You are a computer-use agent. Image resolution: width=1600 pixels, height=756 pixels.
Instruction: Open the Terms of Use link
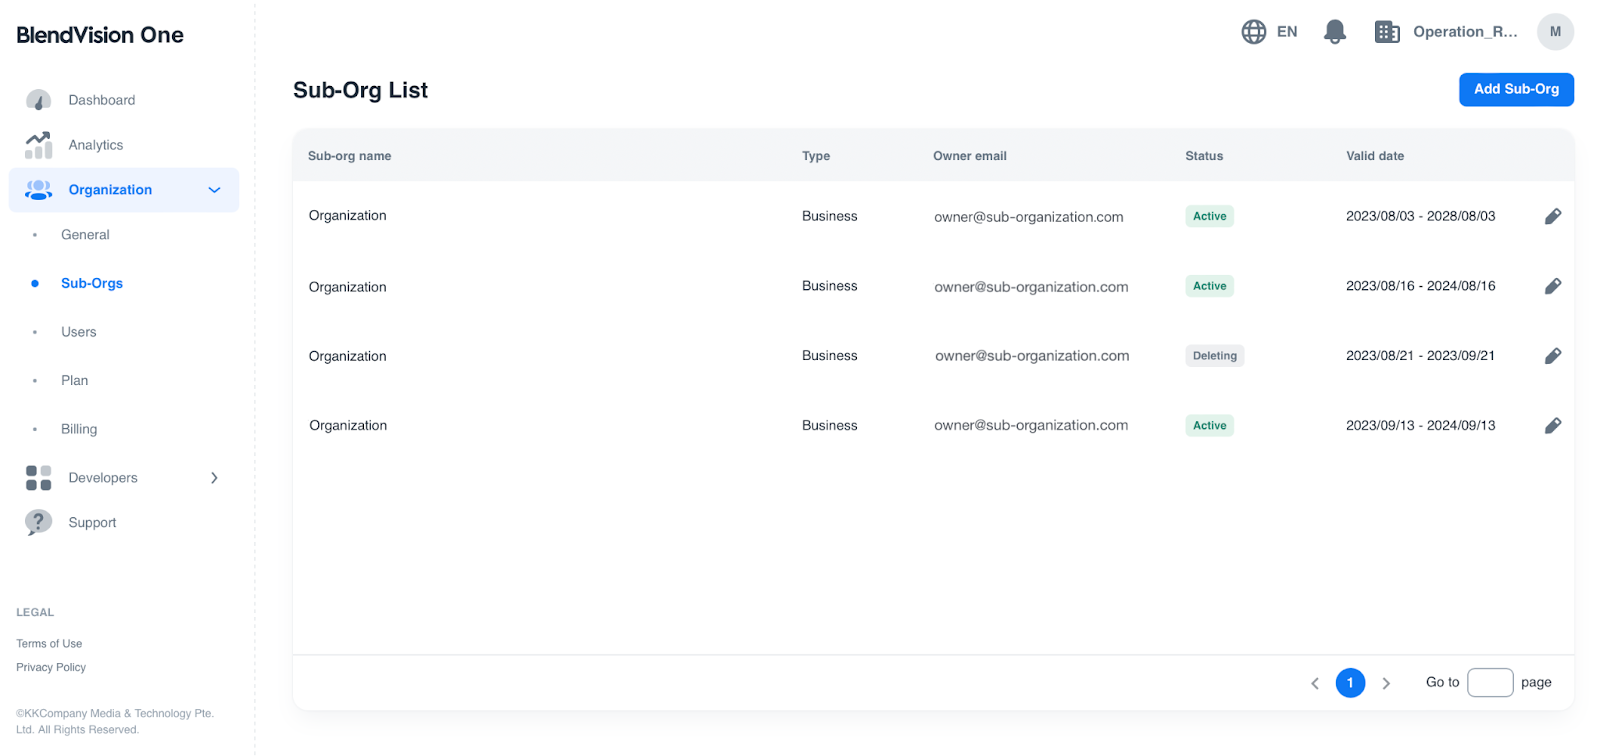[x=49, y=644]
